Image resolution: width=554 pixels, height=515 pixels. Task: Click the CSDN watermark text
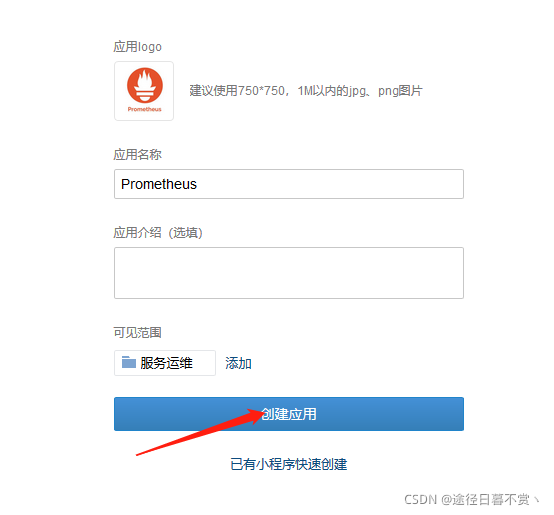471,499
